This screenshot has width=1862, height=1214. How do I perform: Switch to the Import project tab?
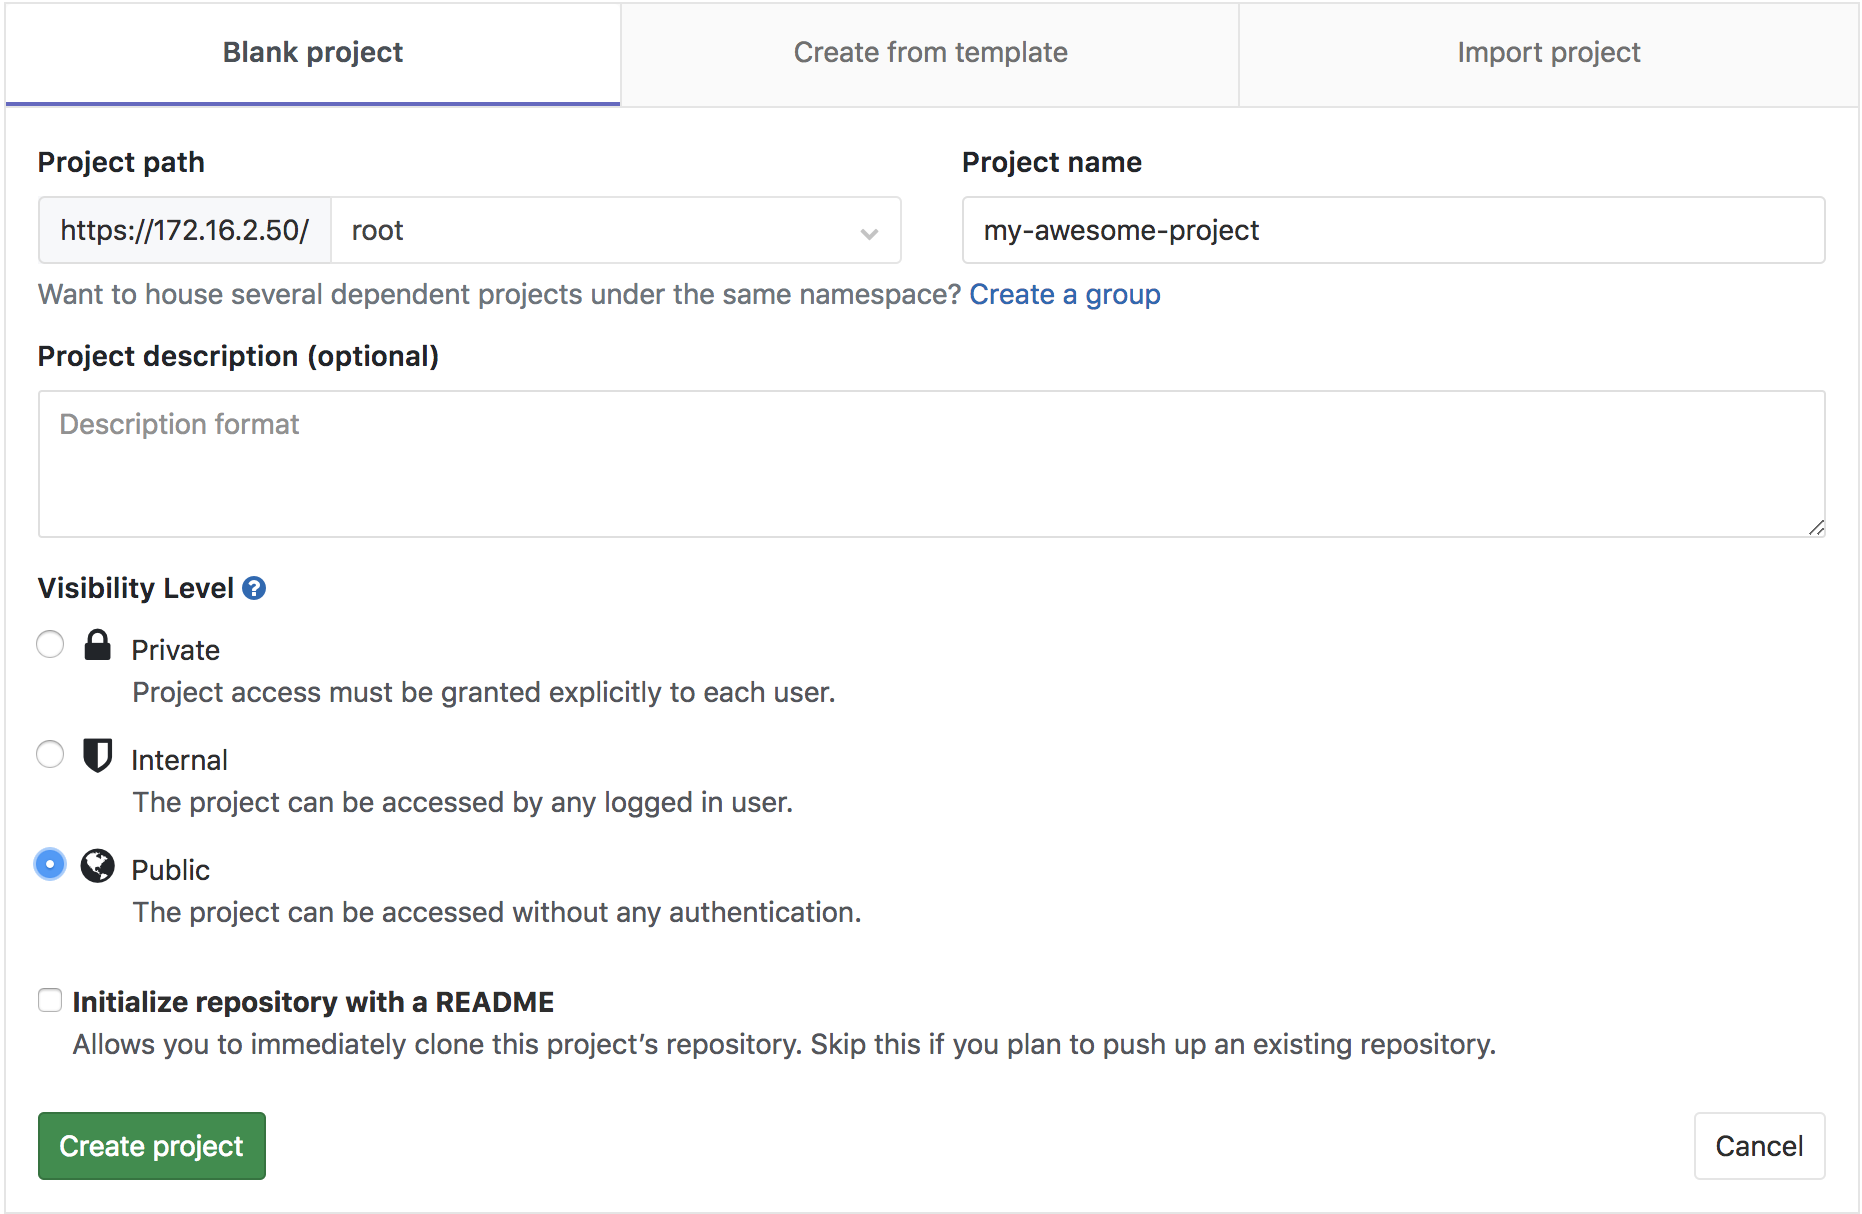[x=1548, y=53]
